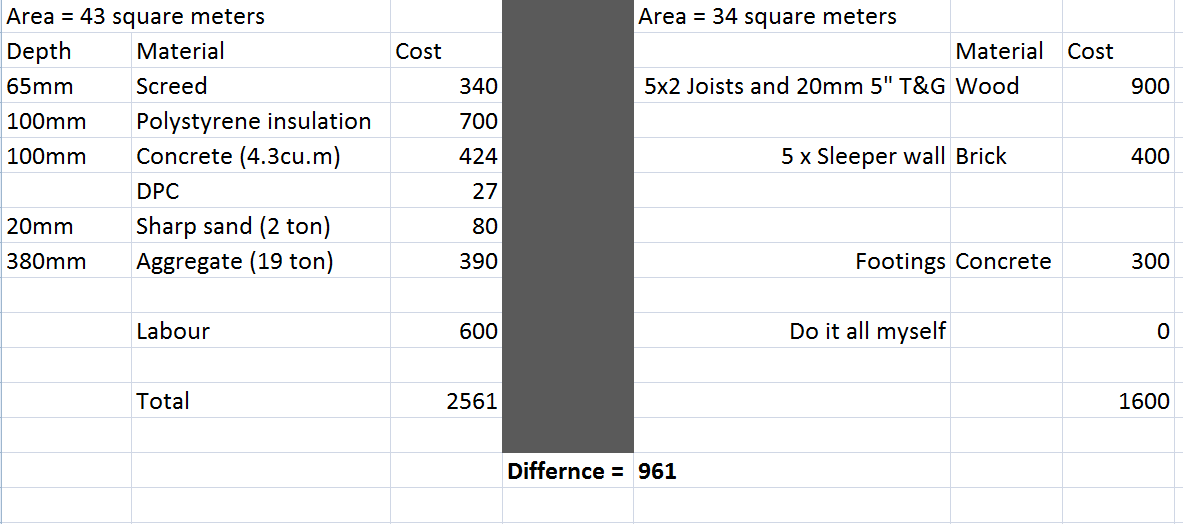Select the "Labour" row label cell
1183x524 pixels.
point(173,332)
